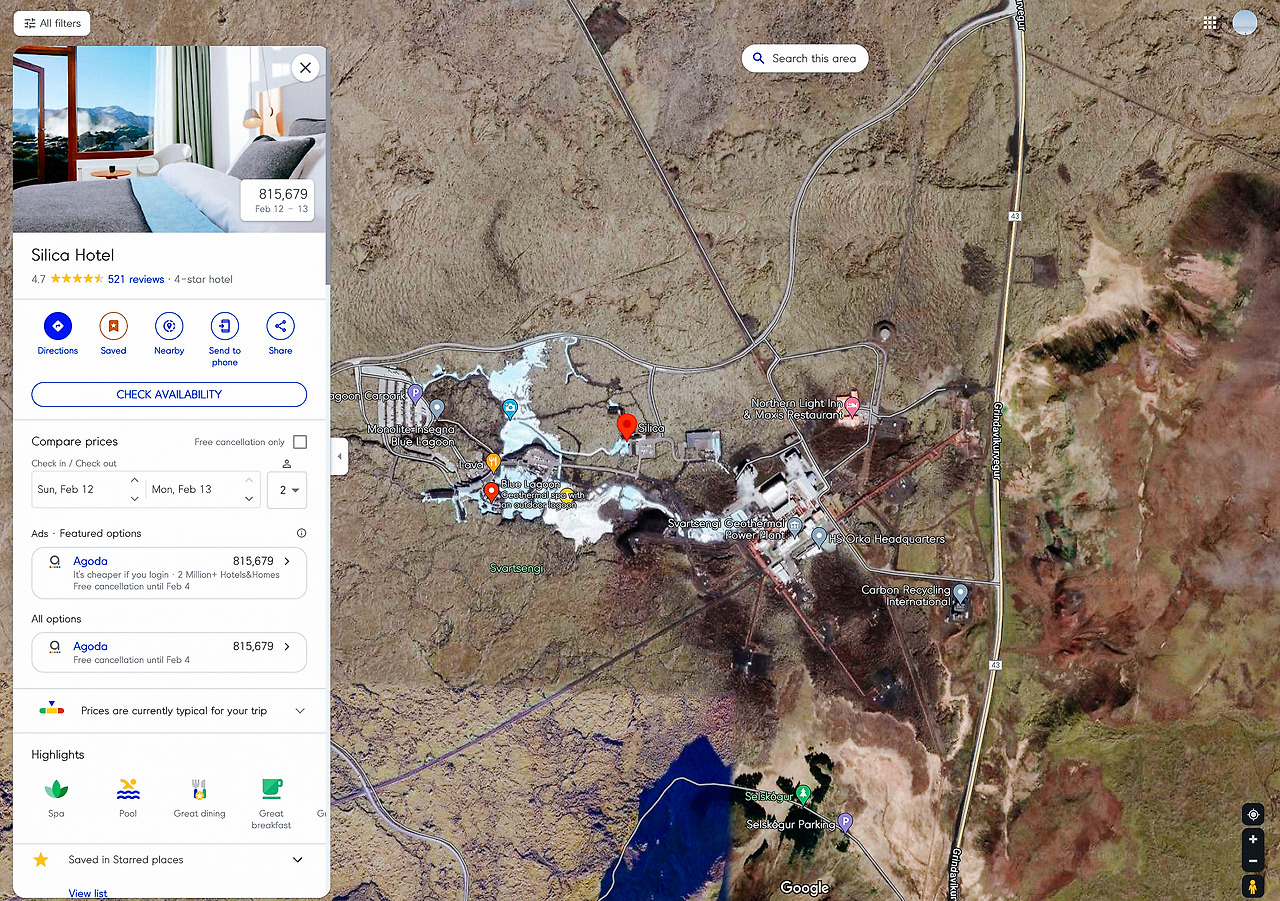Click the Highlights heading
The image size is (1280, 901).
(x=58, y=755)
